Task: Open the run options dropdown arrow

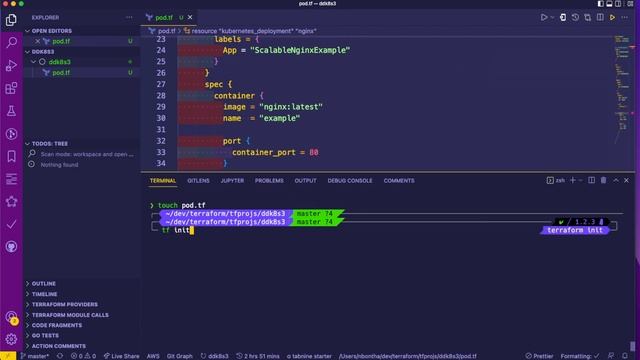Action: click(552, 18)
